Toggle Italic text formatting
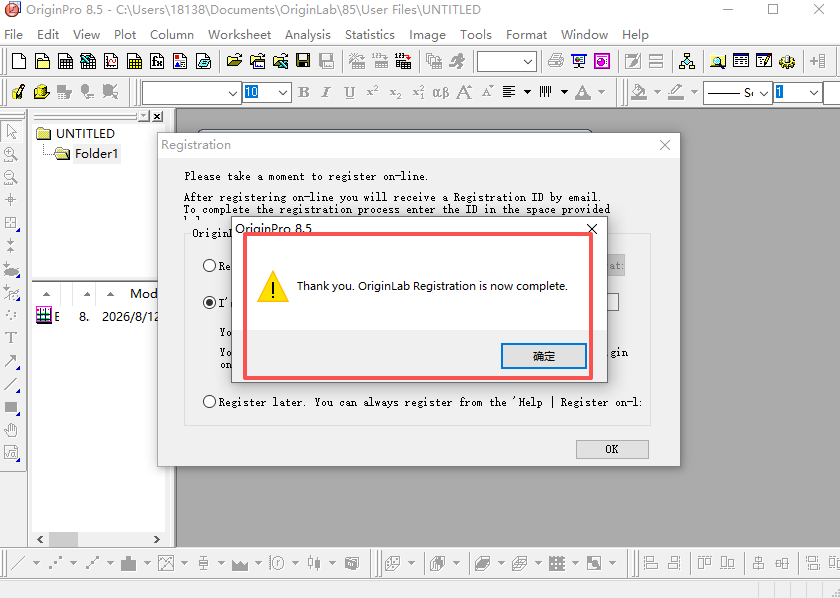The width and height of the screenshot is (840, 598). click(x=326, y=92)
